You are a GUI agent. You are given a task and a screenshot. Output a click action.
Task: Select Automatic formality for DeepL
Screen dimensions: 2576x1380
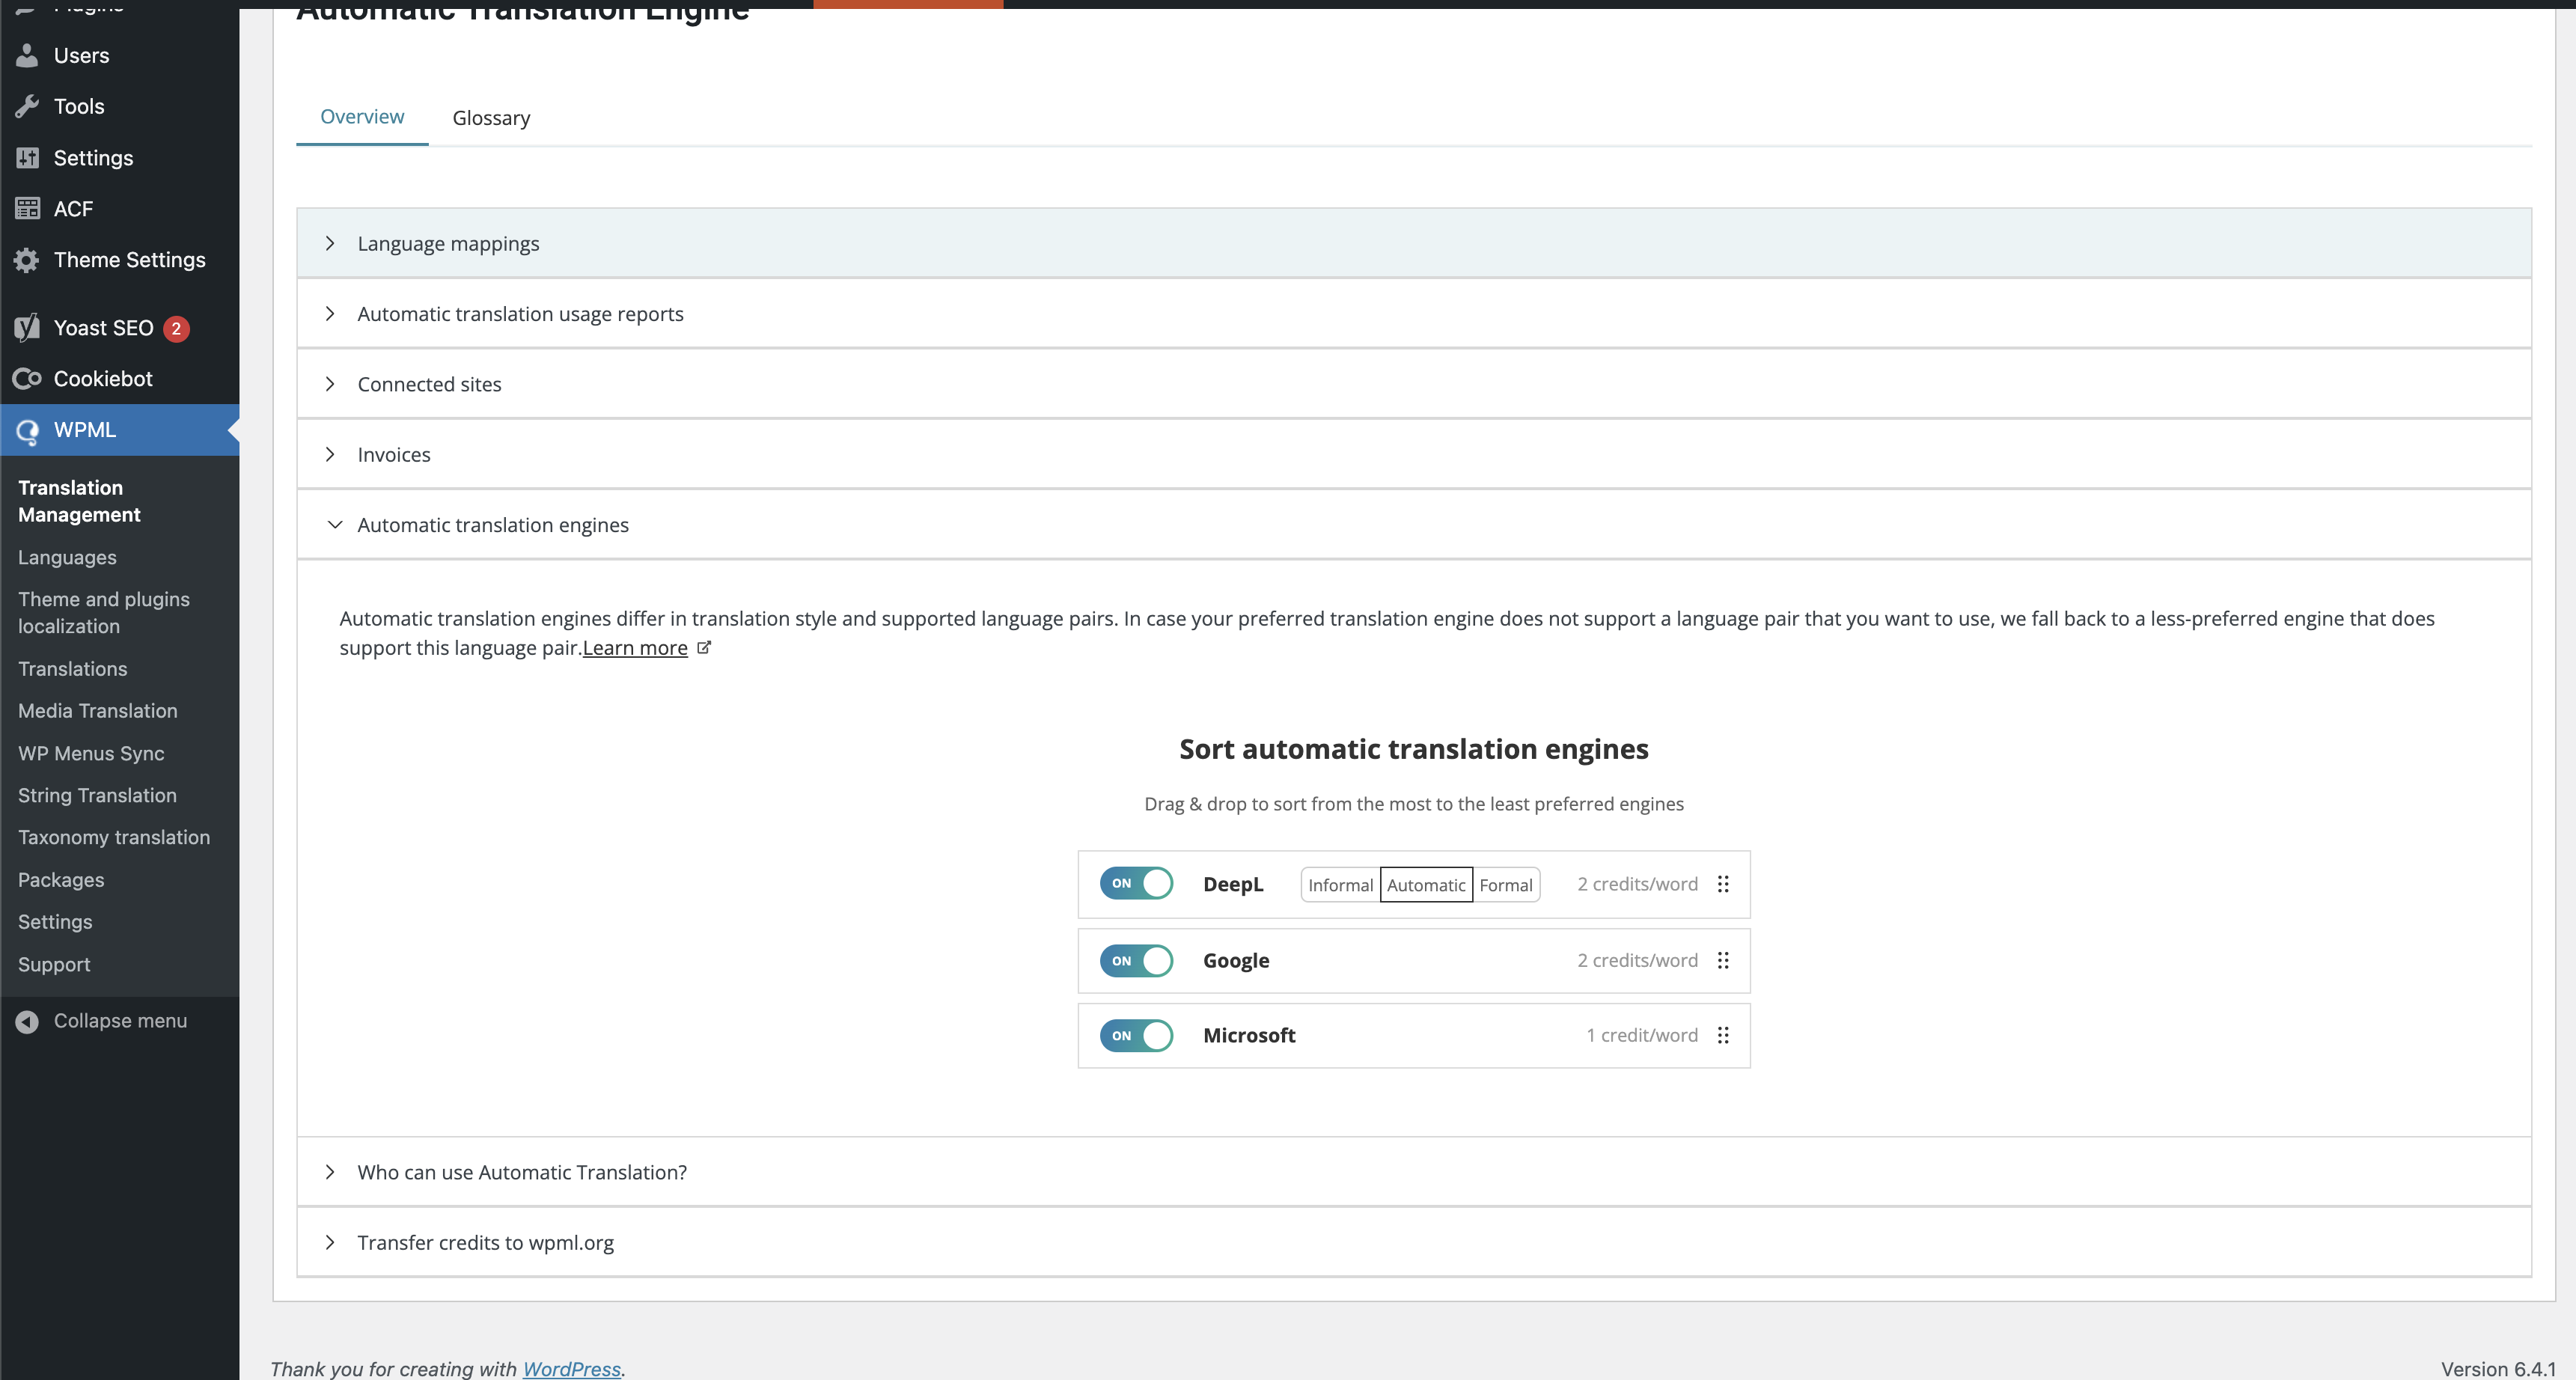click(x=1426, y=885)
